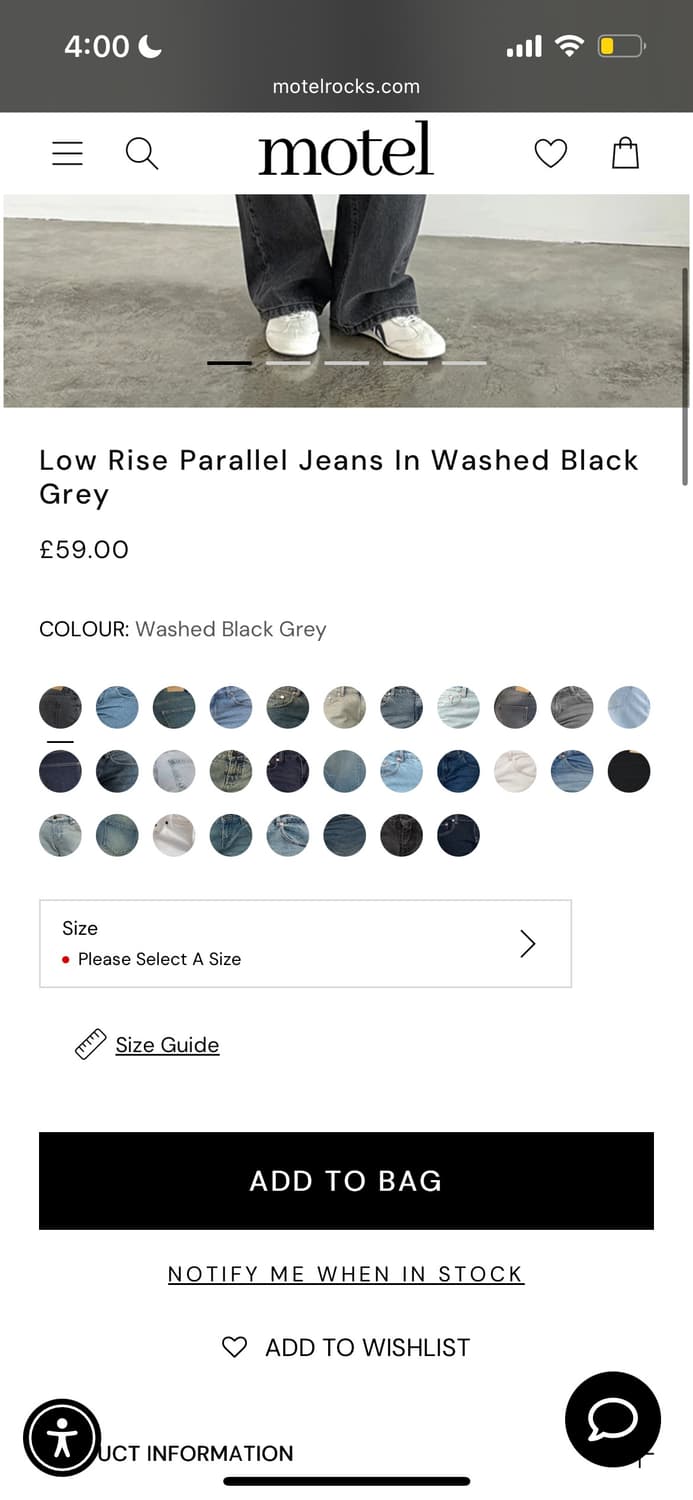The image size is (693, 1500).
Task: View the shopping bag
Action: (x=625, y=153)
